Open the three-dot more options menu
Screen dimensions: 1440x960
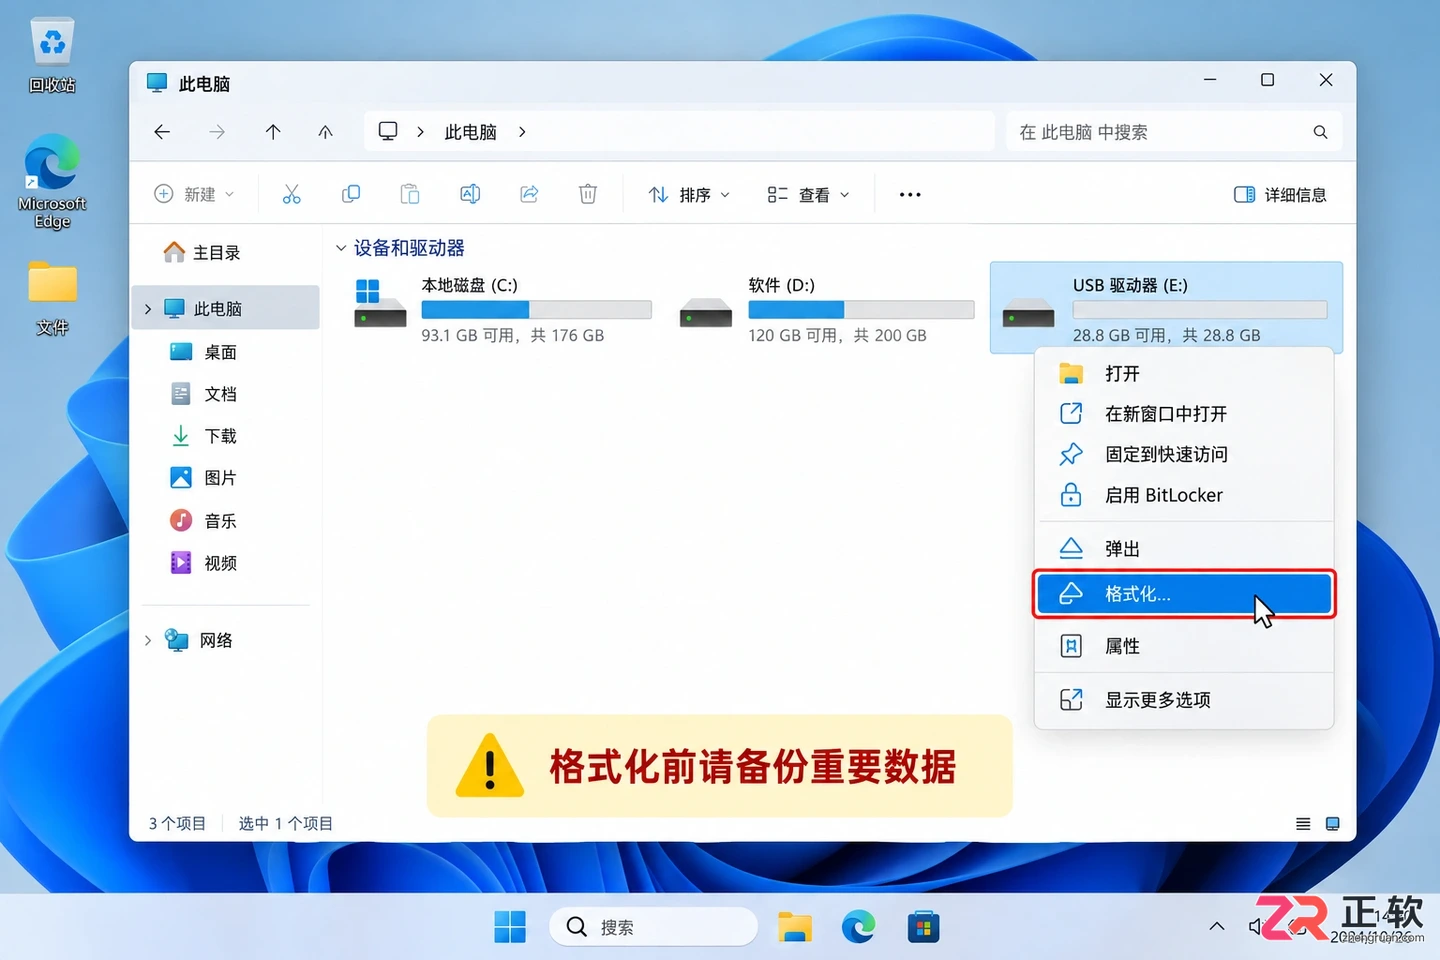click(910, 195)
